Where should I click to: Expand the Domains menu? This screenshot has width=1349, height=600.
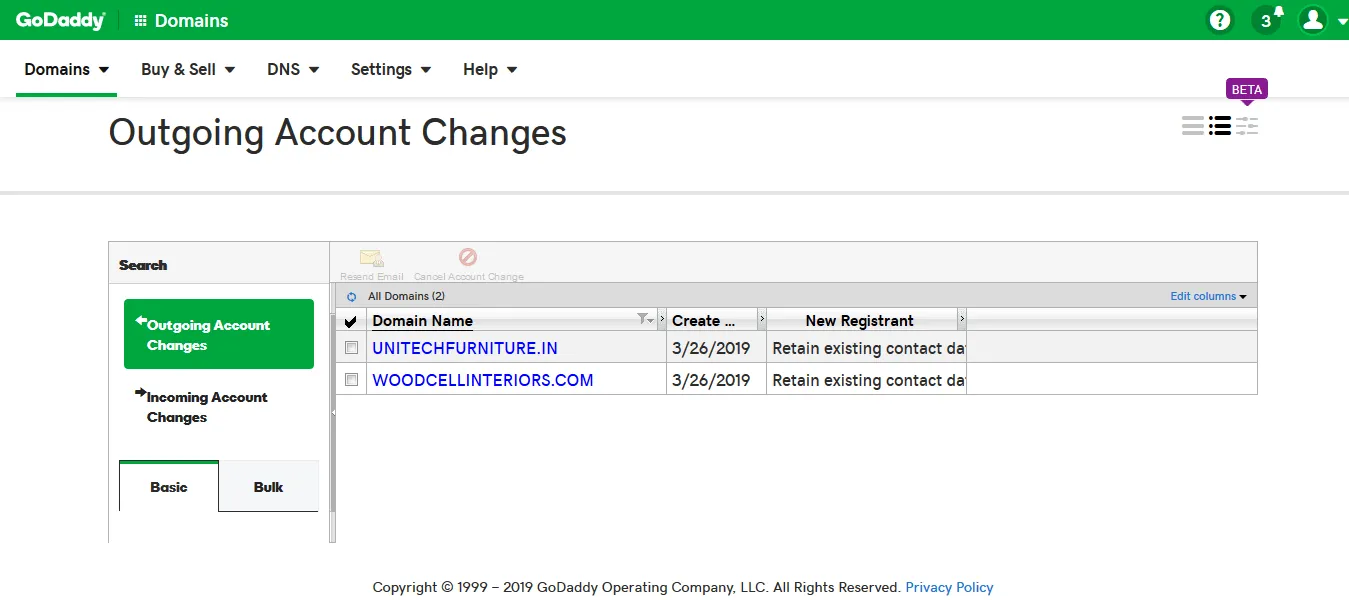[66, 69]
